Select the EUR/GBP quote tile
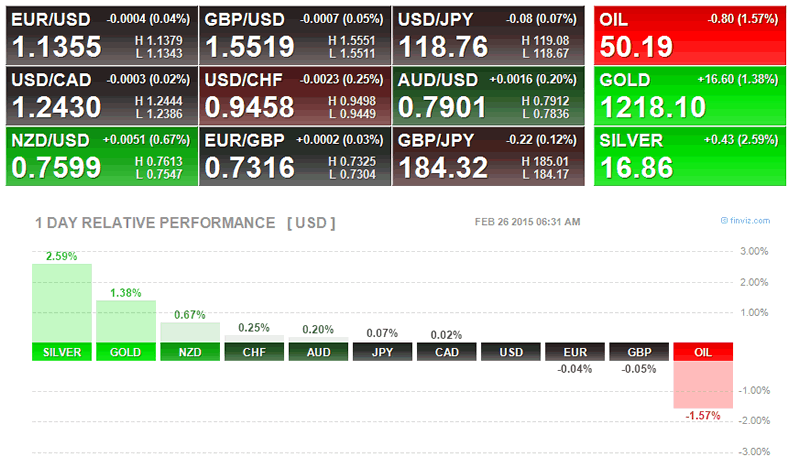The width and height of the screenshot is (800, 468). point(294,156)
